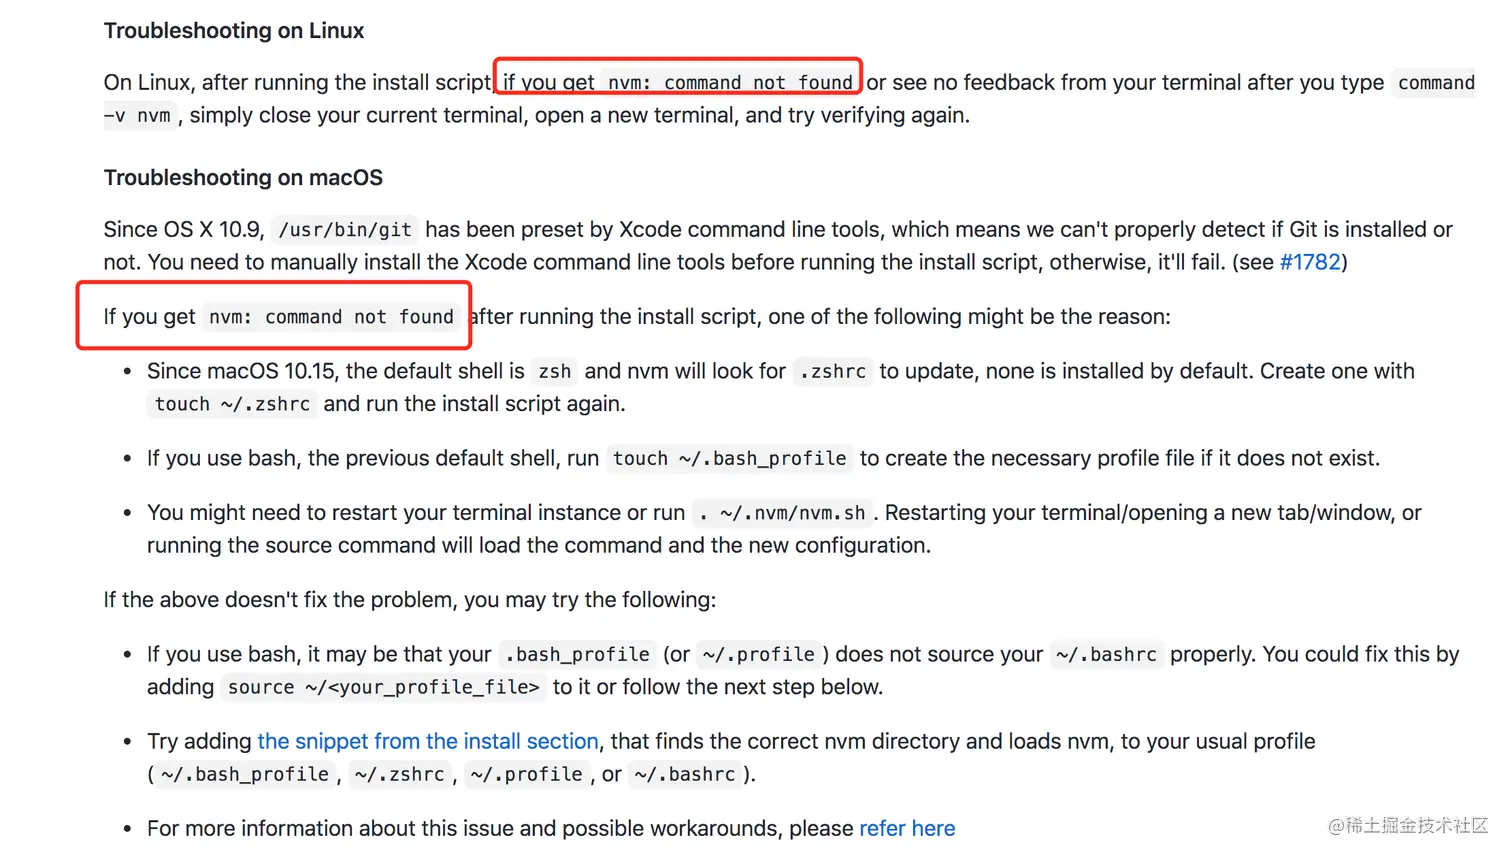Click the "zsh" default shell code snippet
This screenshot has height=859, width=1512.
(554, 372)
